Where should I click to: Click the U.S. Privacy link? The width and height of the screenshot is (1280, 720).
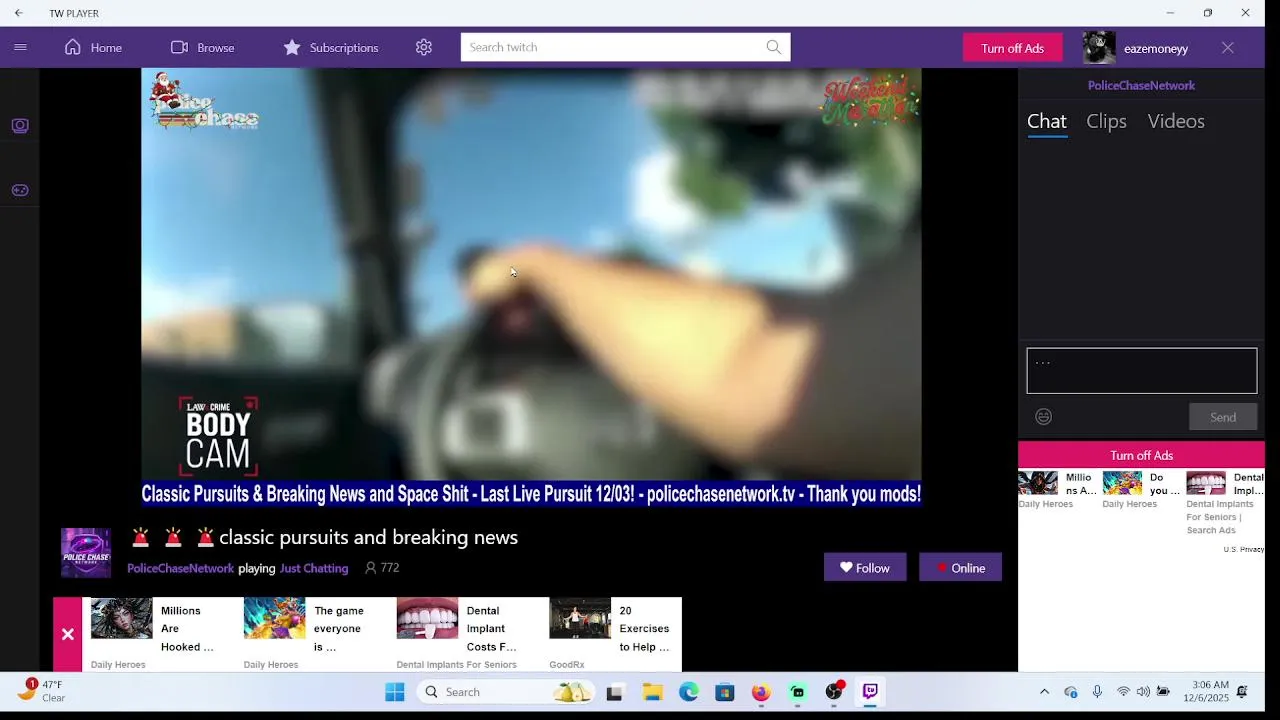1244,549
